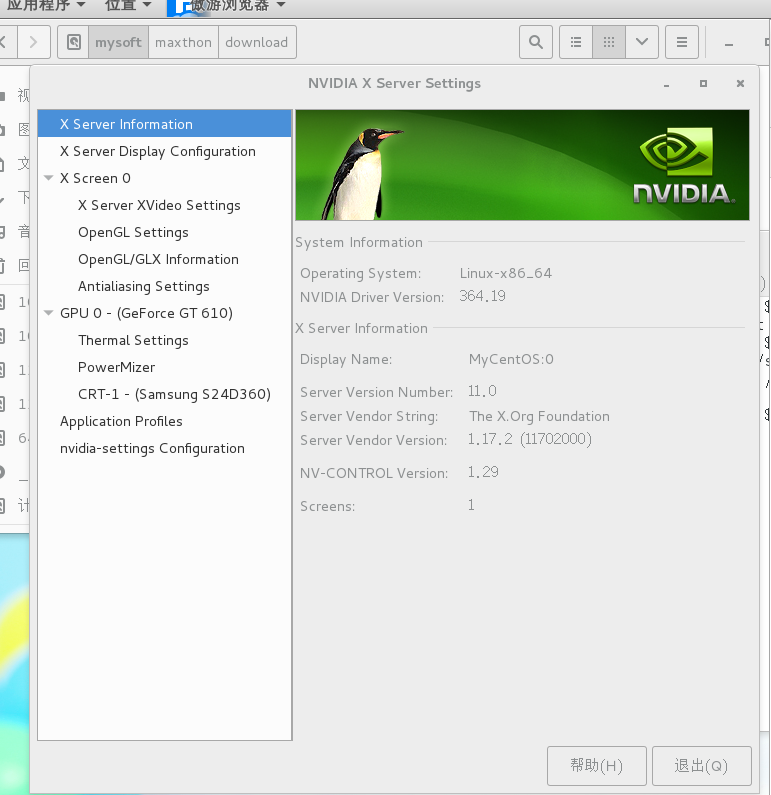Open X Server XVideo Settings
This screenshot has height=795, width=771.
pyautogui.click(x=159, y=205)
